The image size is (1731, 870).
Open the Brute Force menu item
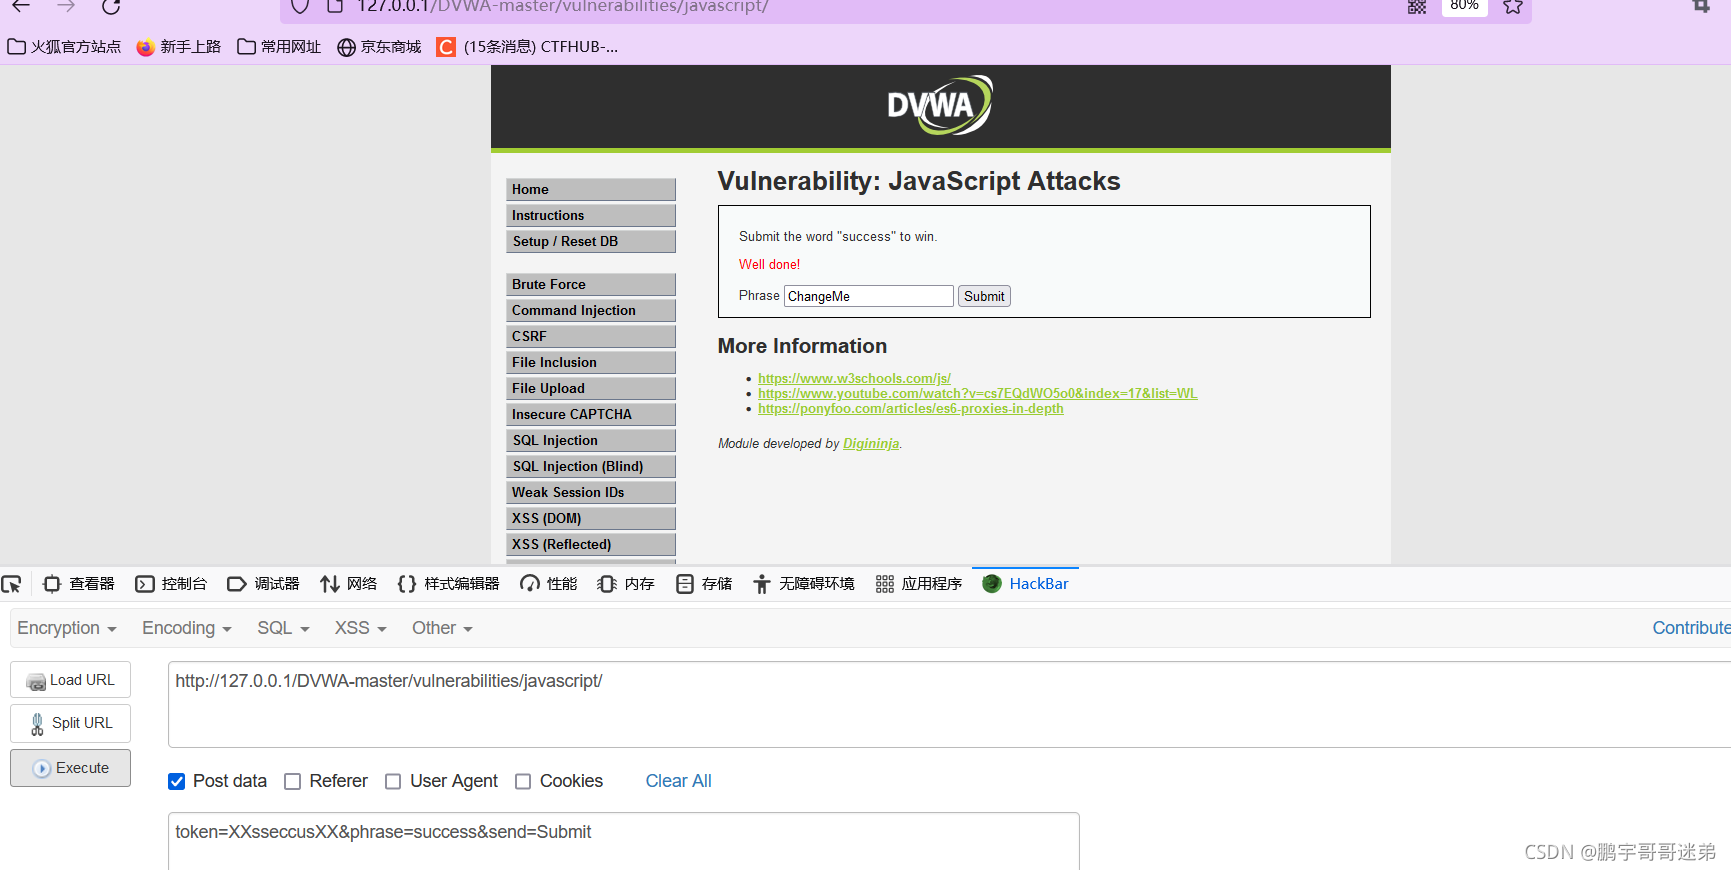point(591,284)
